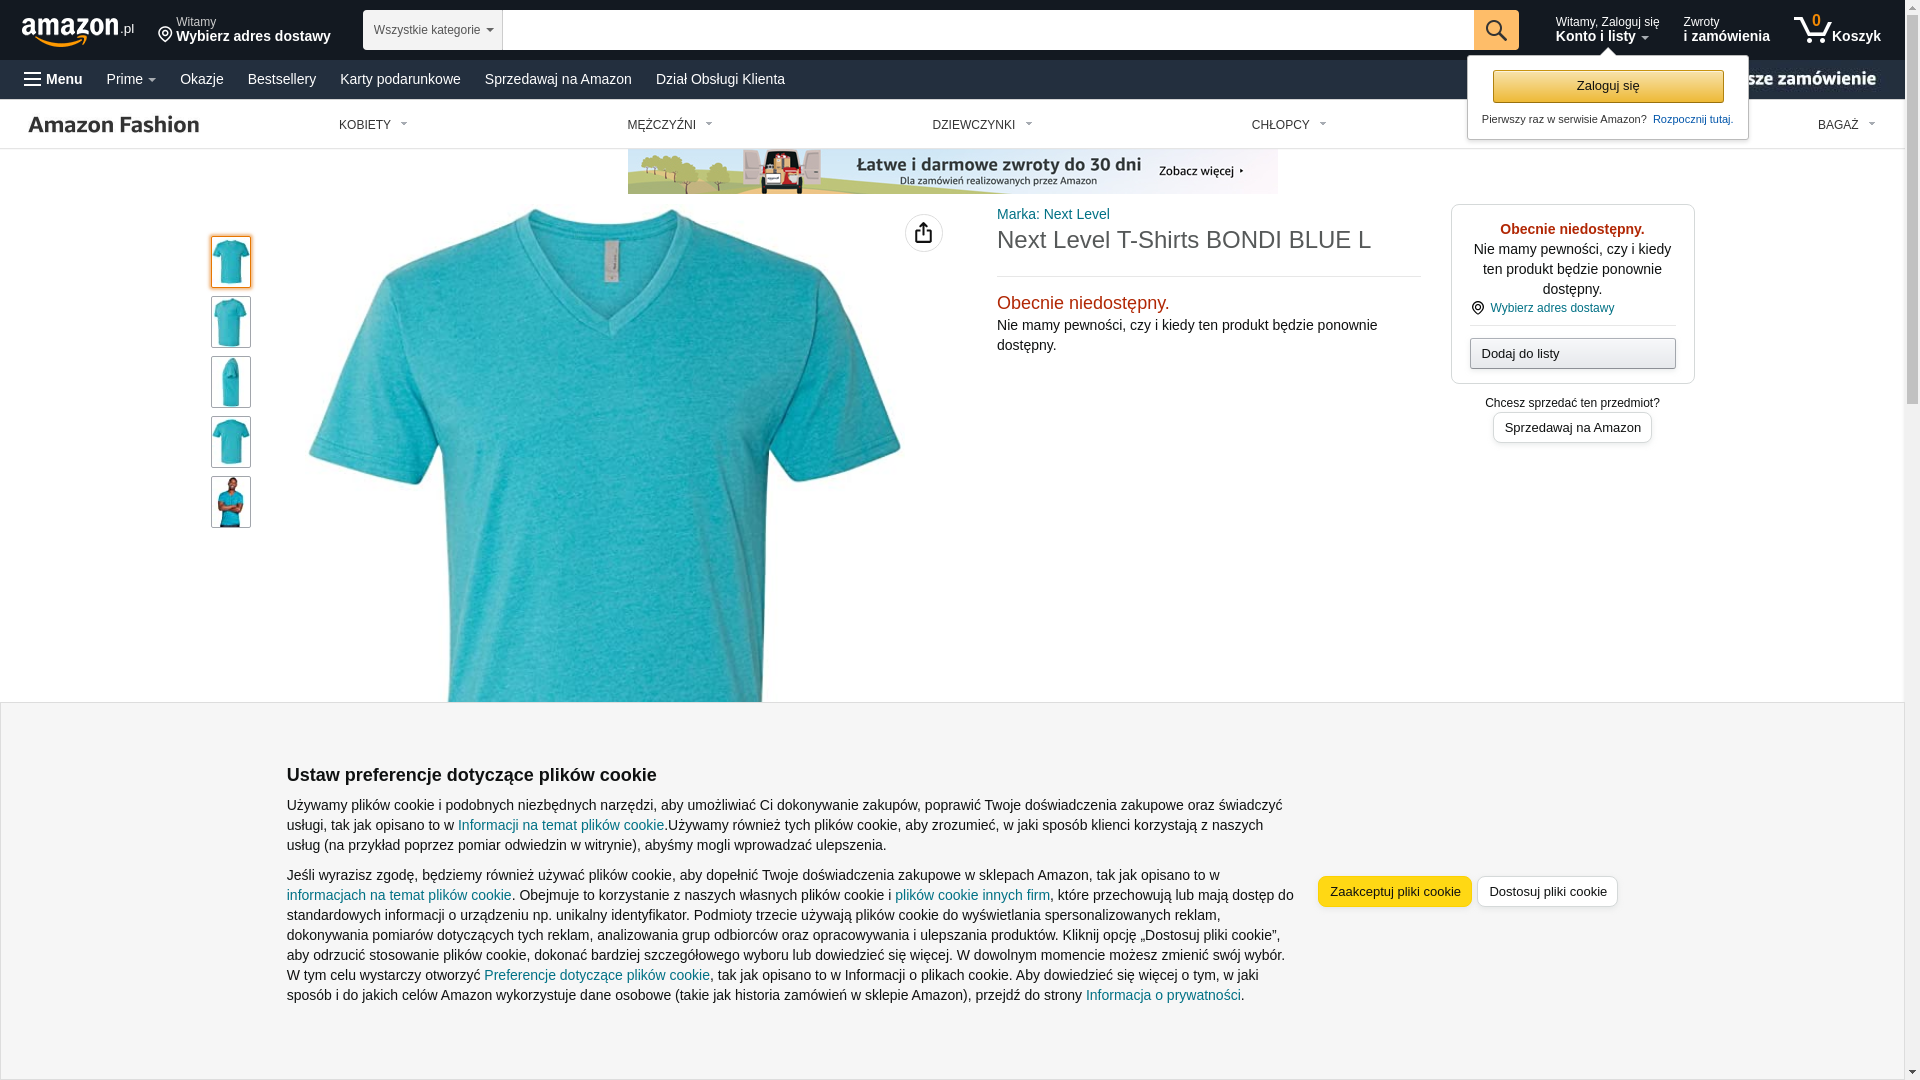Open the Dodaj do listy dropdown
1920x1080 pixels.
click(1573, 353)
